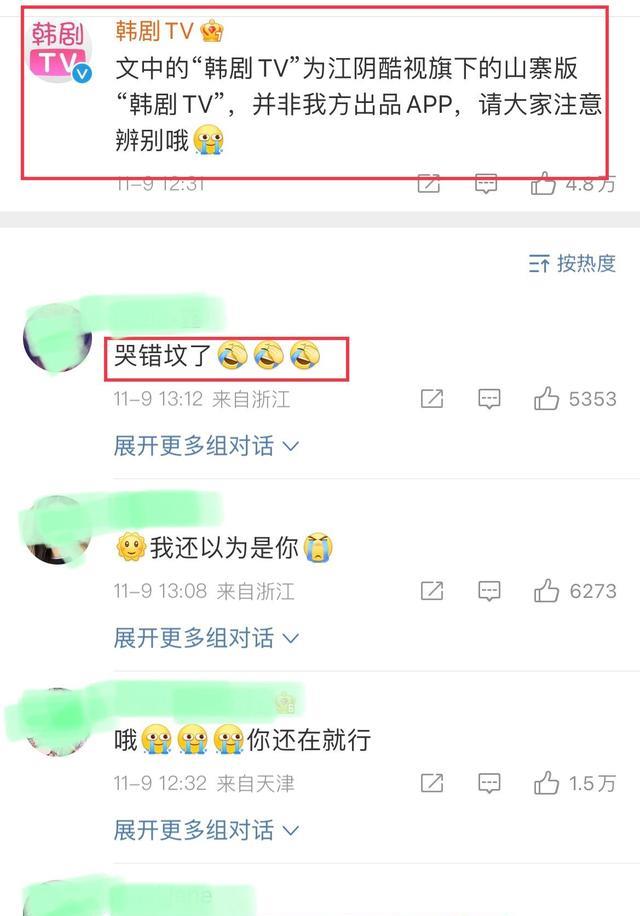Sort comments using 按热度
Screen dimensions: 640x916
(572, 263)
